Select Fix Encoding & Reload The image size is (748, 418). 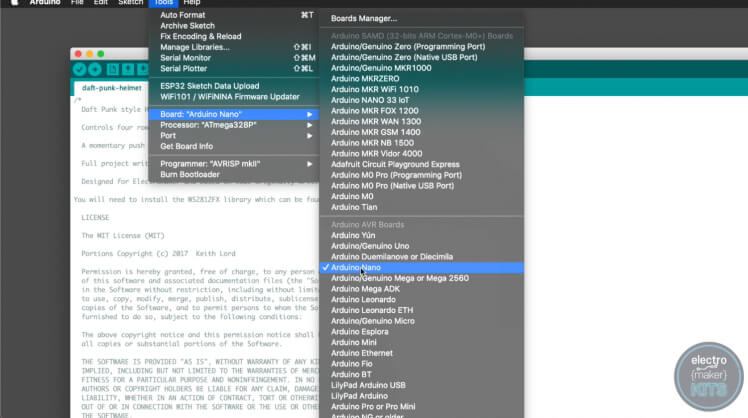(234, 36)
